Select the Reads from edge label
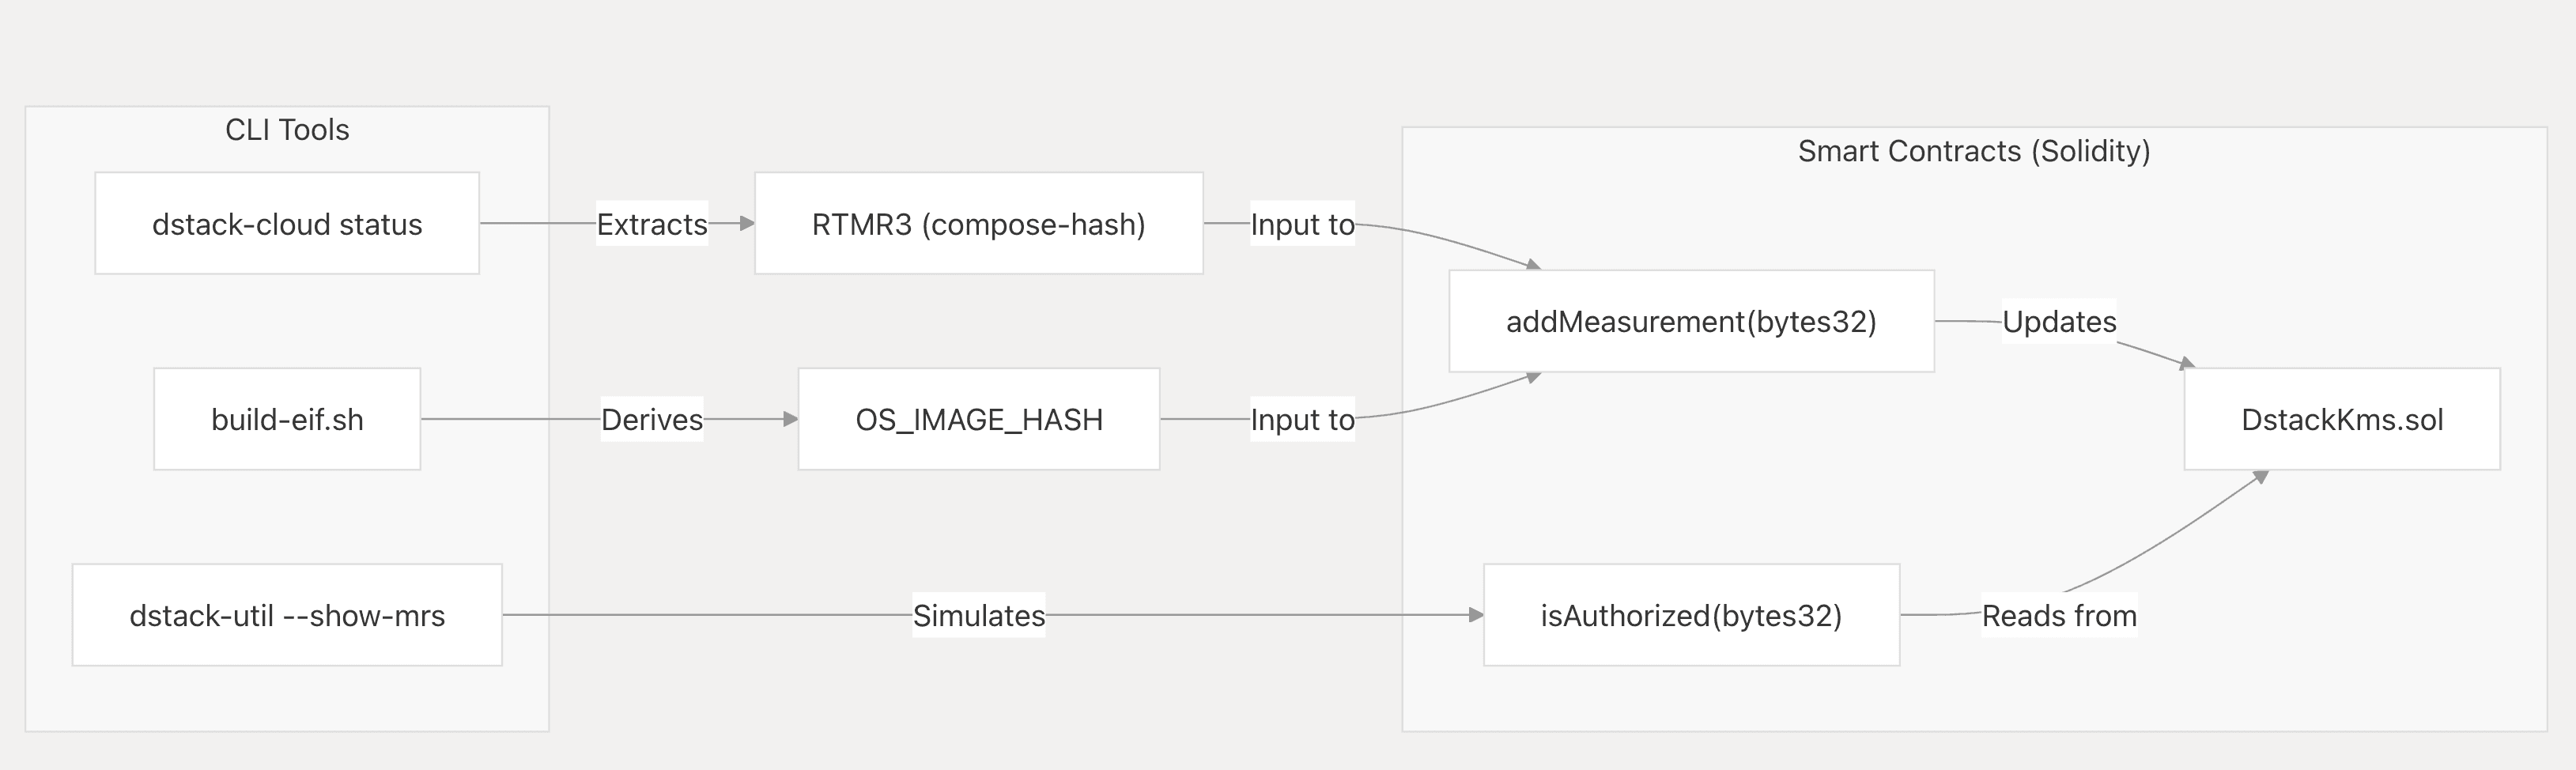Image resolution: width=2576 pixels, height=770 pixels. tap(2059, 615)
